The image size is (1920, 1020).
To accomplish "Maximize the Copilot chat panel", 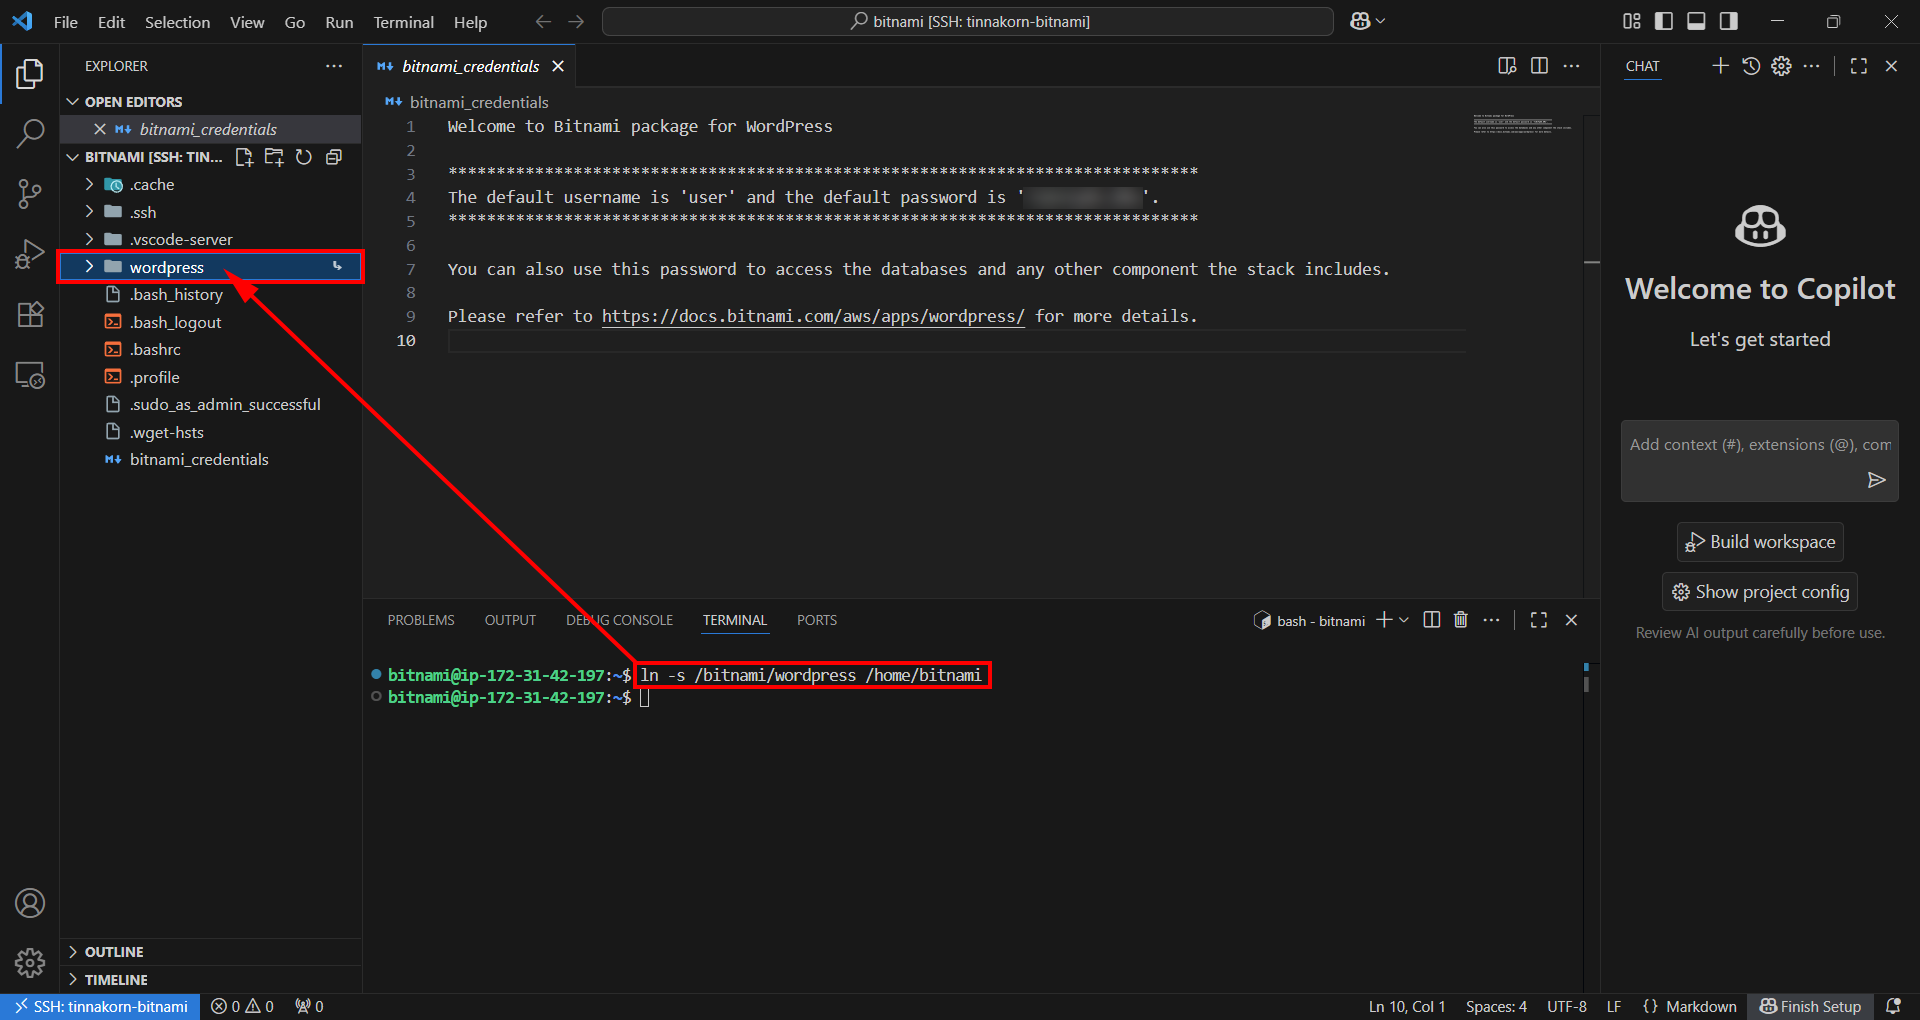I will click(x=1859, y=66).
